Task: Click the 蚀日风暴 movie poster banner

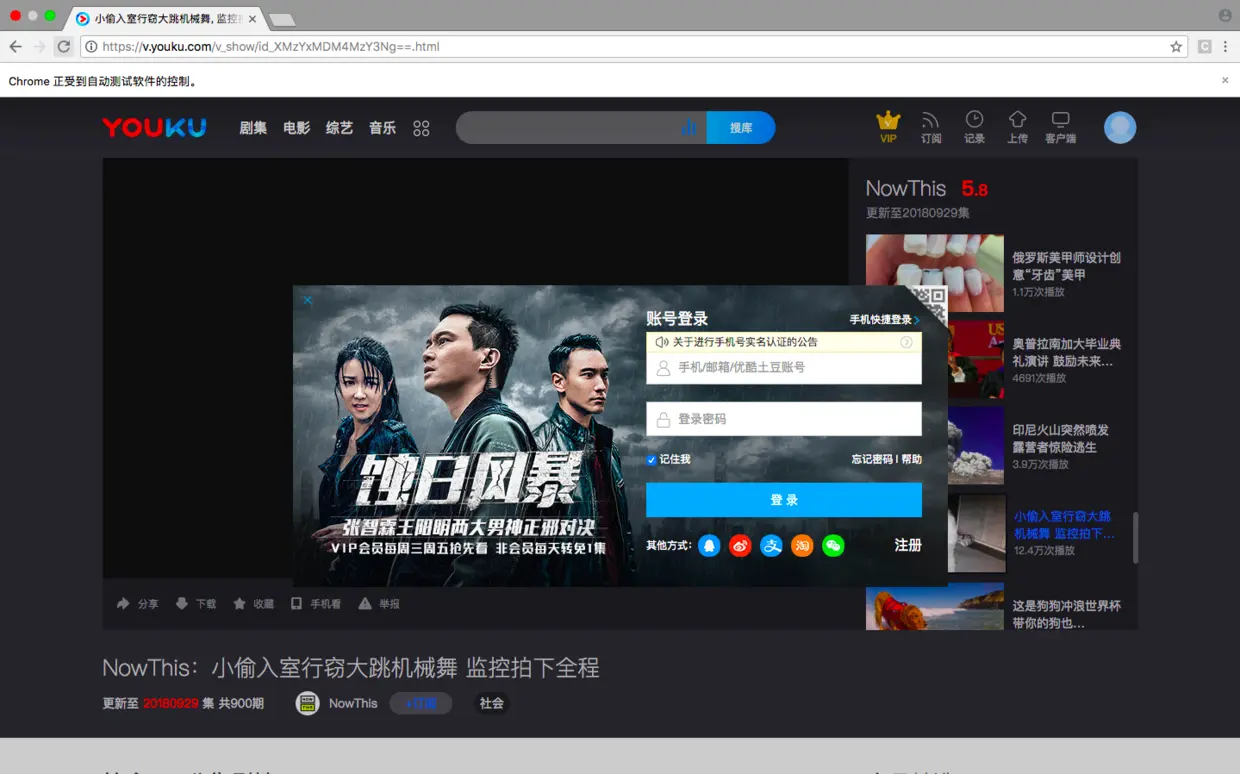Action: coord(464,436)
